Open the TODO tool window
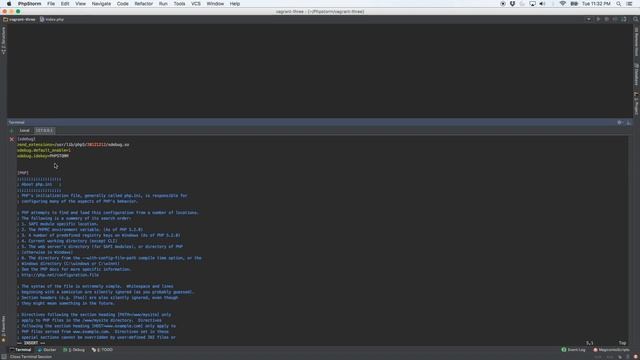The image size is (640, 360). [x=102, y=350]
